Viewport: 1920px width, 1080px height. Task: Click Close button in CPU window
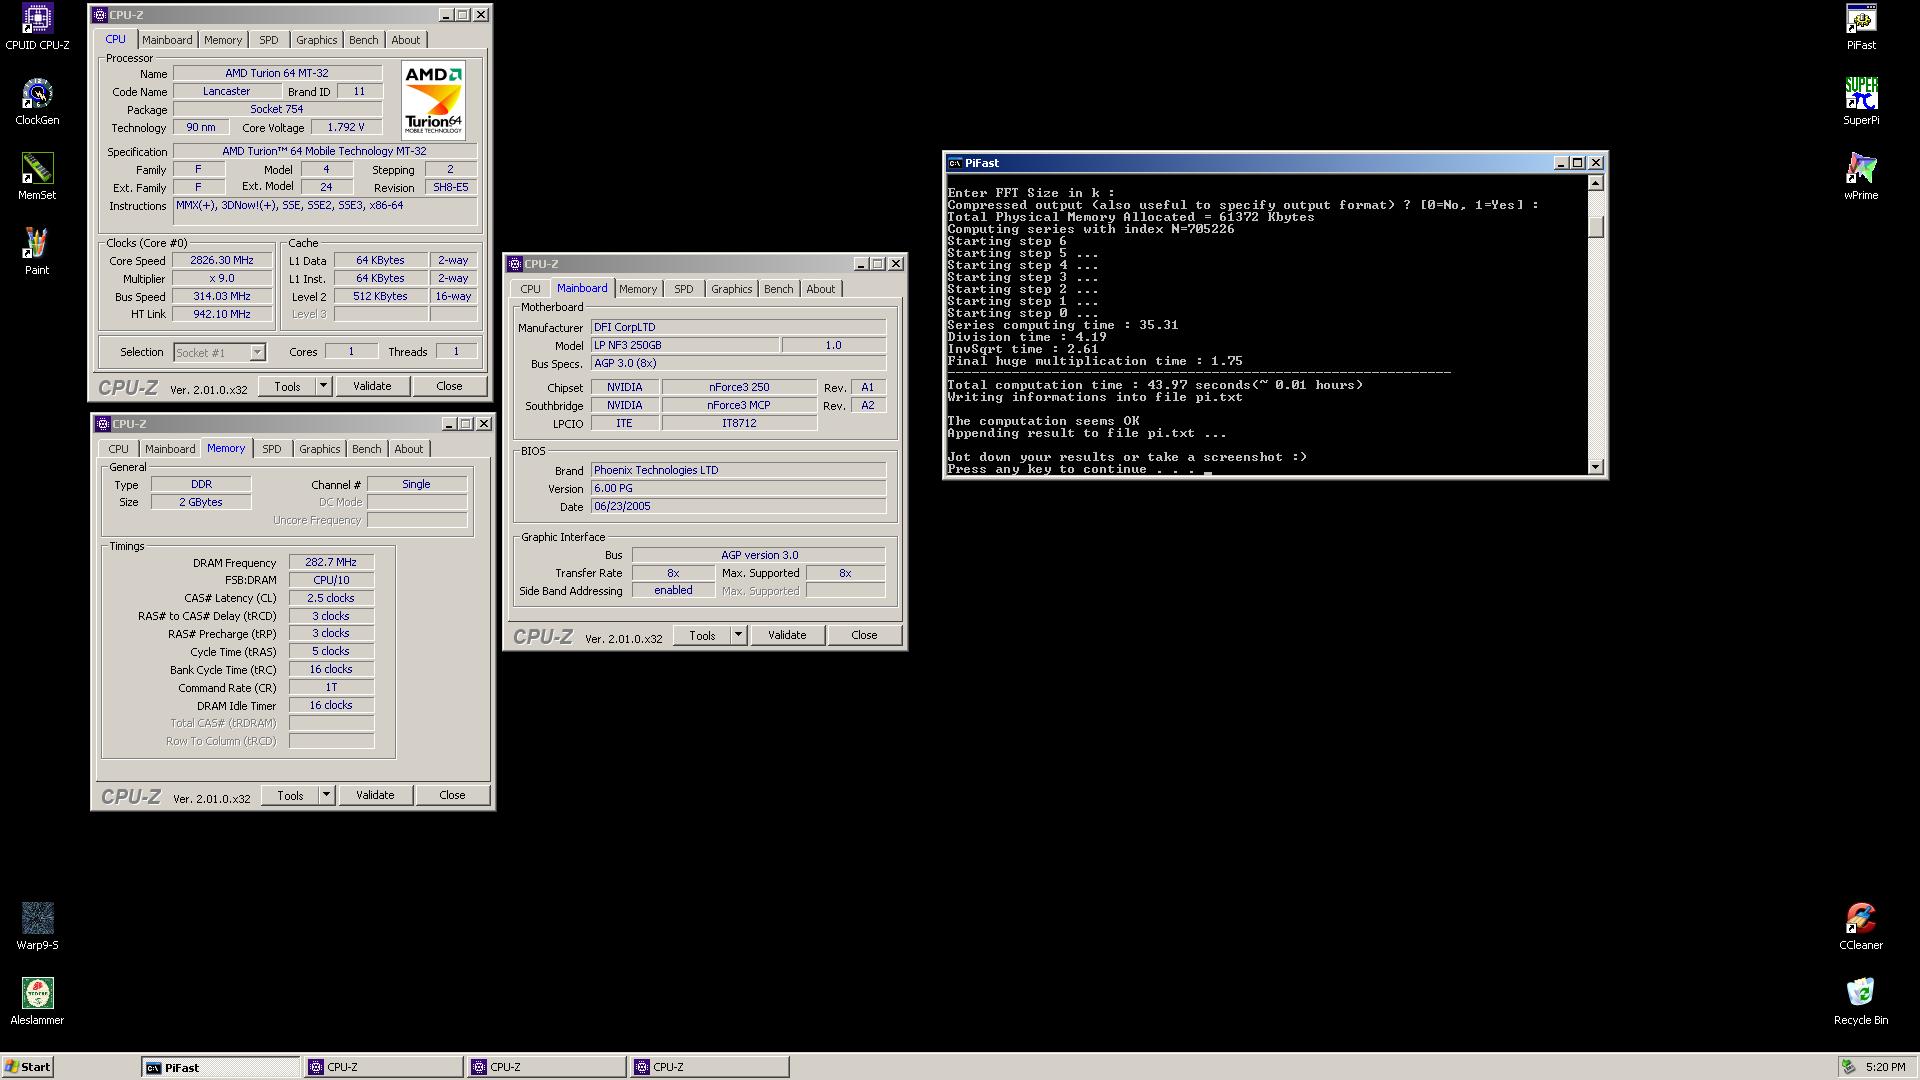point(449,386)
